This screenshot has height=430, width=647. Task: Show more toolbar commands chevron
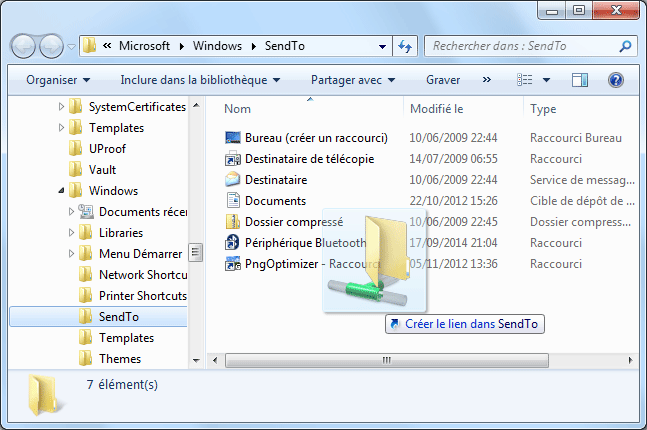pyautogui.click(x=487, y=79)
